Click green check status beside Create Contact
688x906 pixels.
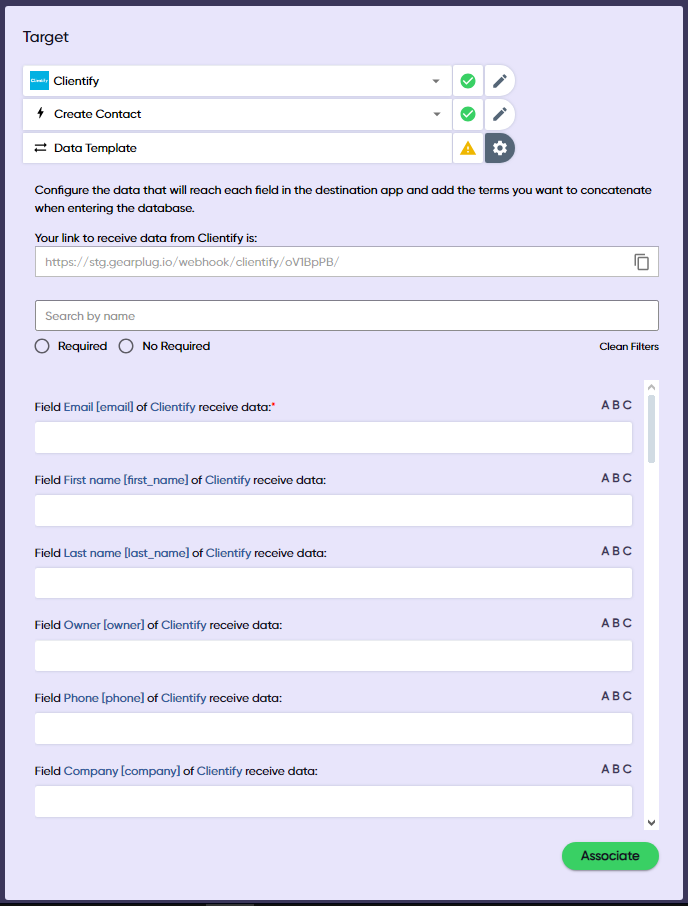467,114
